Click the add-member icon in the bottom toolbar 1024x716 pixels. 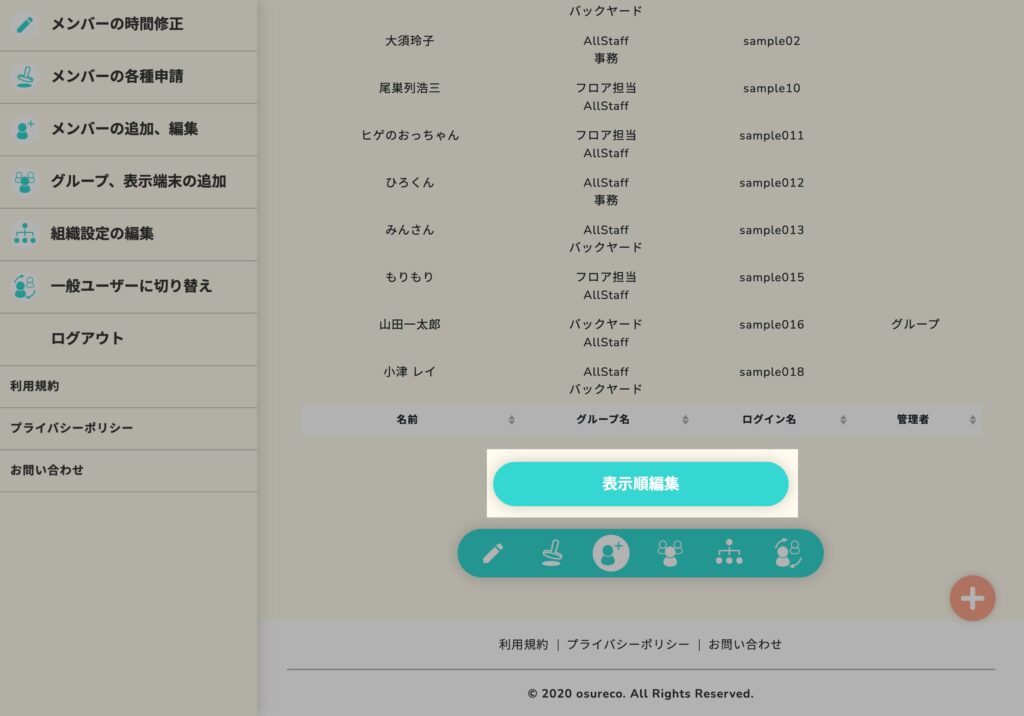click(611, 553)
